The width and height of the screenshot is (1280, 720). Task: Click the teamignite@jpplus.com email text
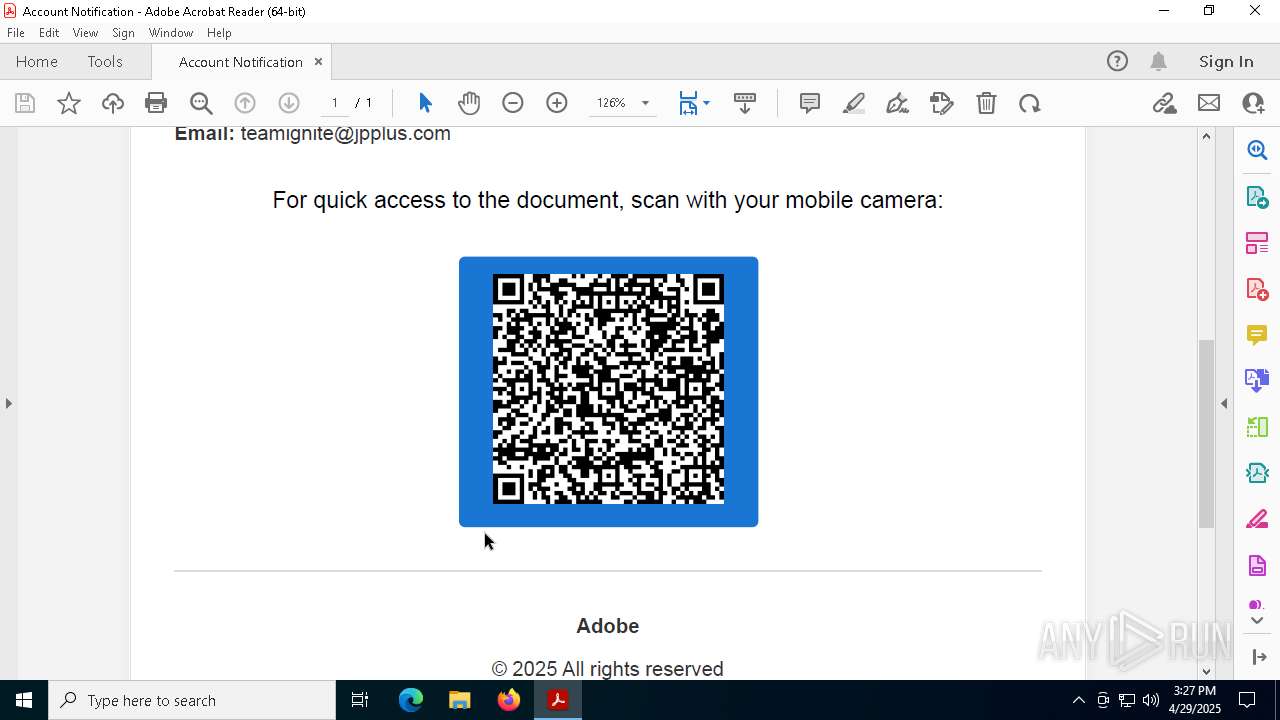pyautogui.click(x=345, y=134)
